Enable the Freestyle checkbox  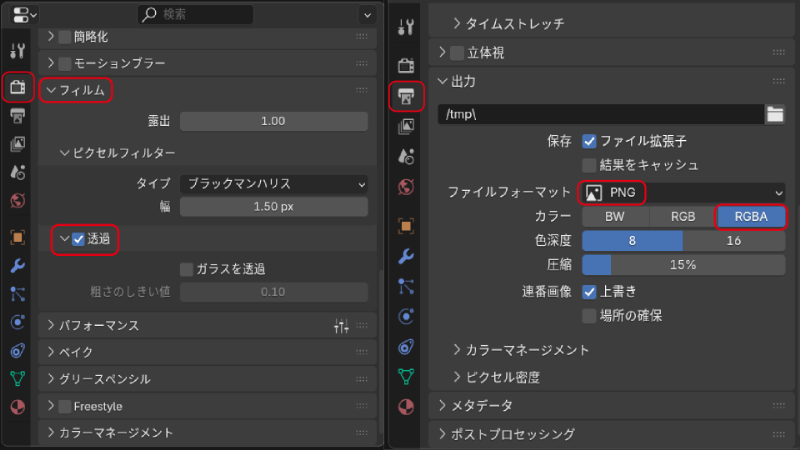[65, 407]
